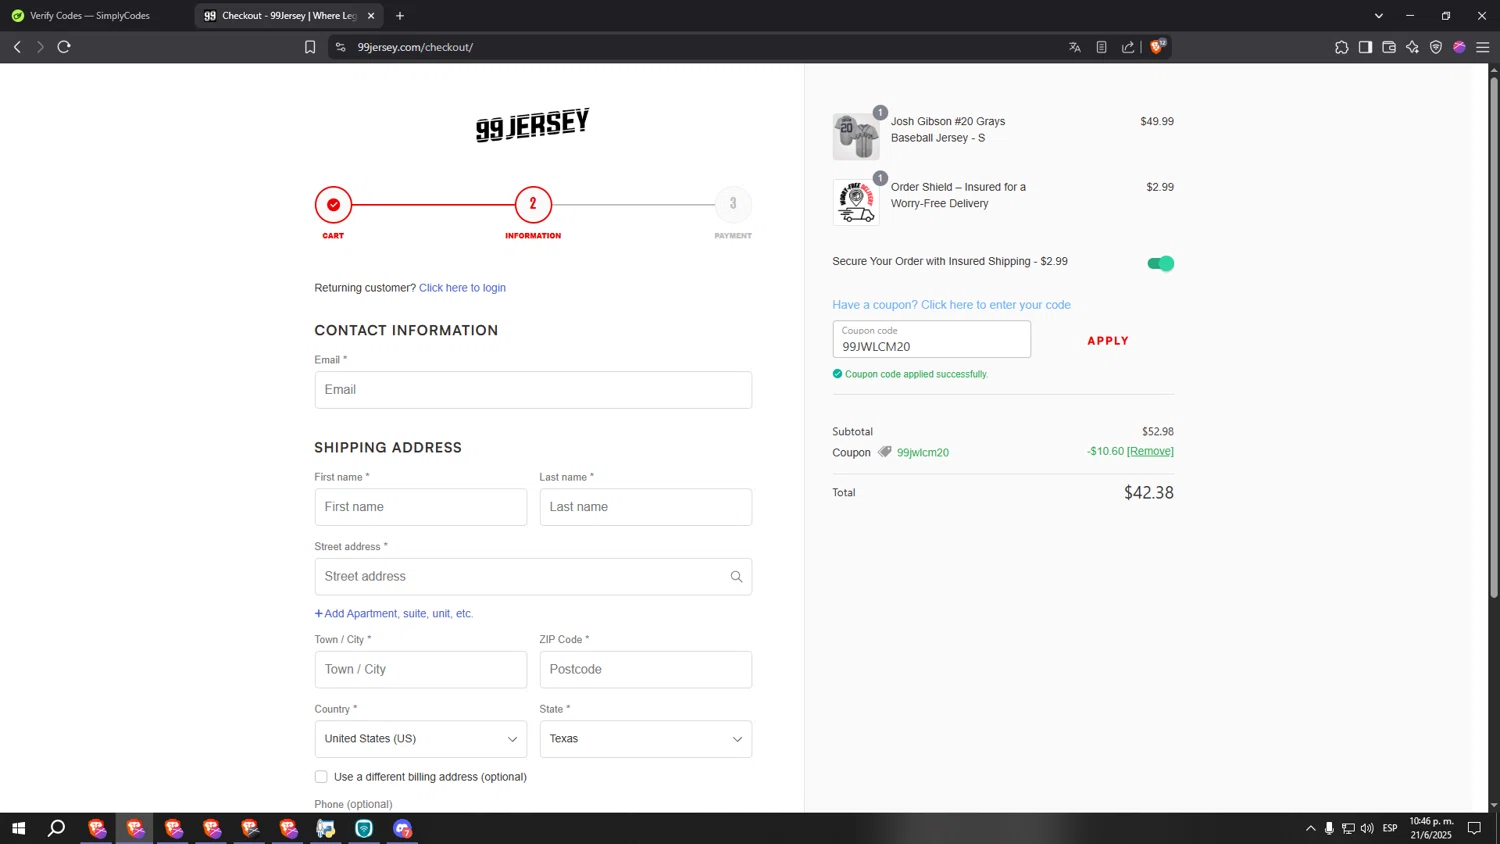1500x844 pixels.
Task: Open site settings icon in address bar
Action: click(x=341, y=47)
